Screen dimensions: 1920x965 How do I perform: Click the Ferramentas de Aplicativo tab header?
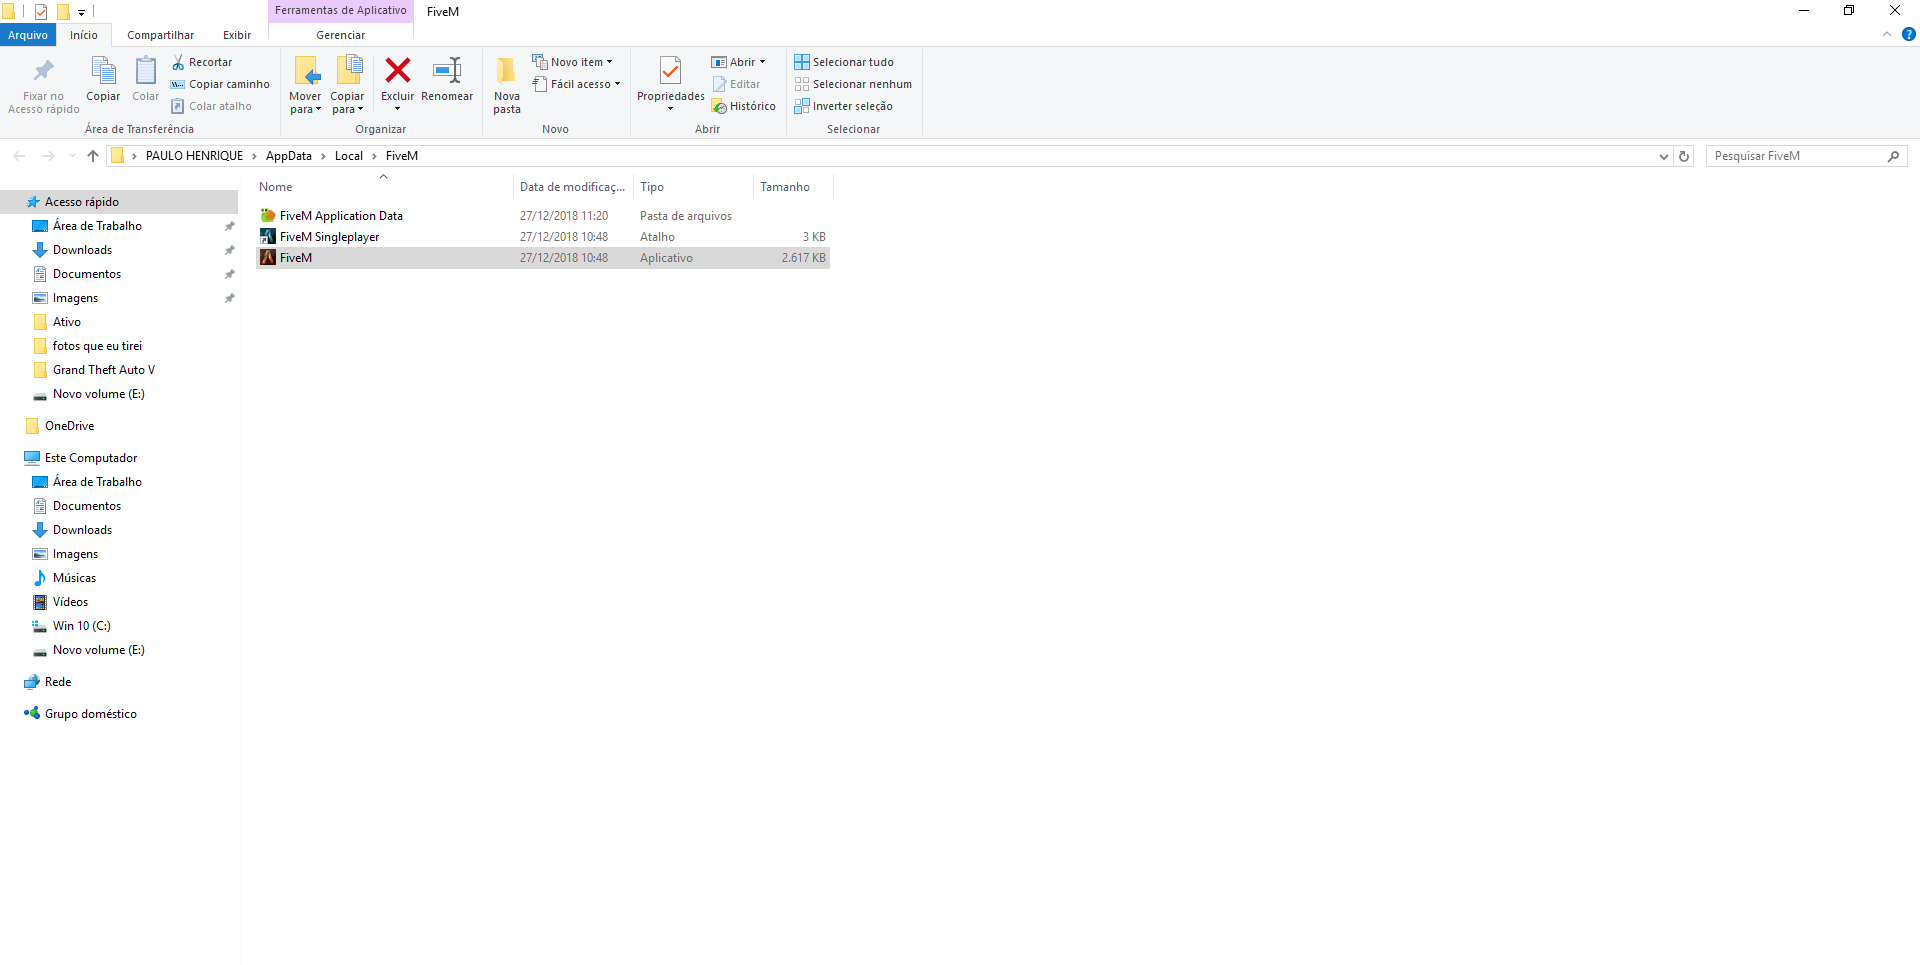(341, 11)
